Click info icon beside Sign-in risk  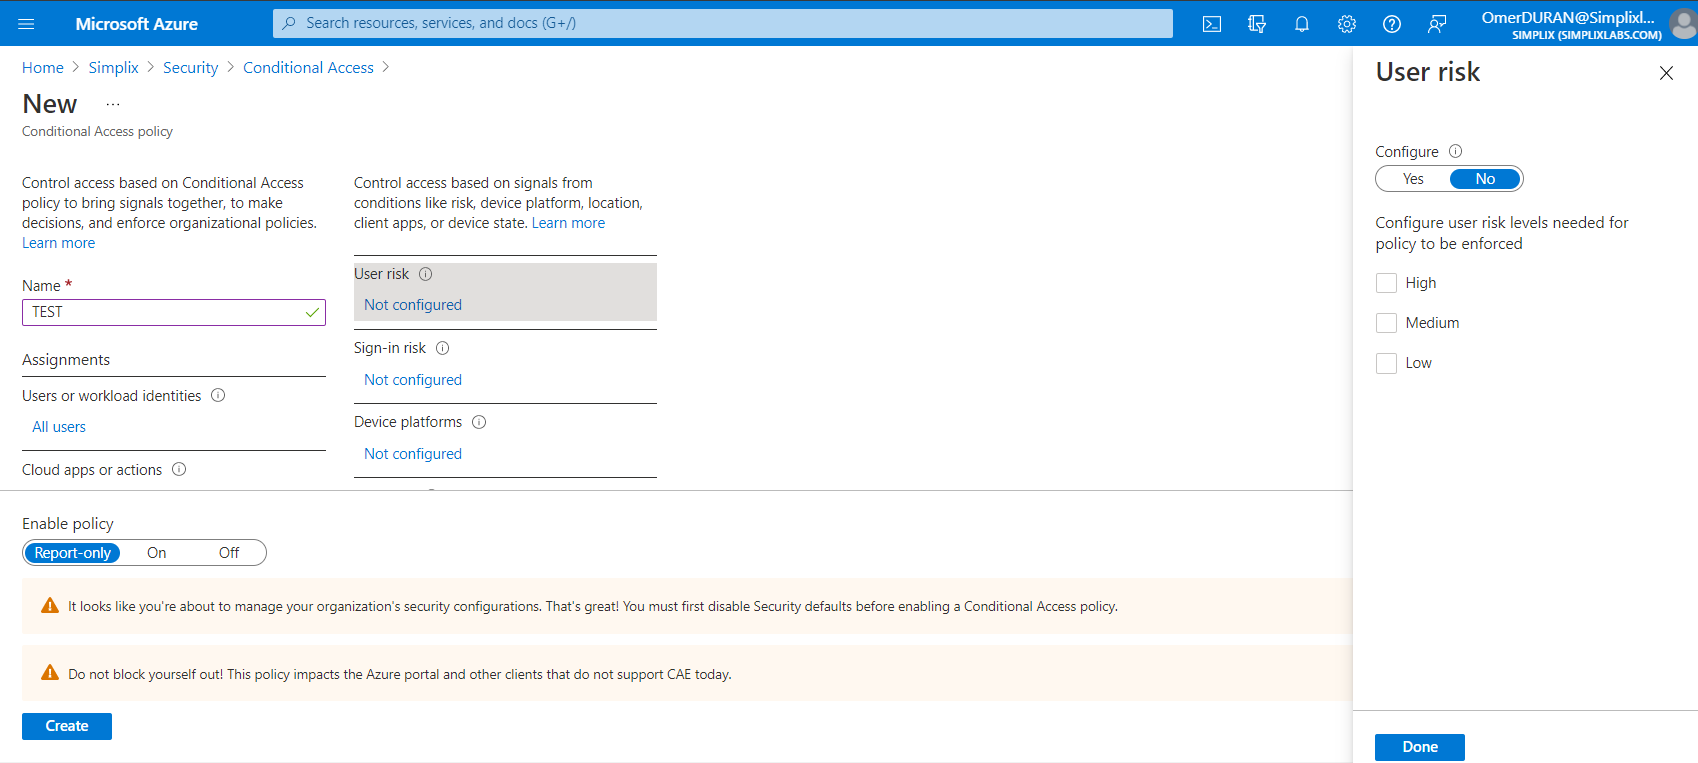coord(443,348)
